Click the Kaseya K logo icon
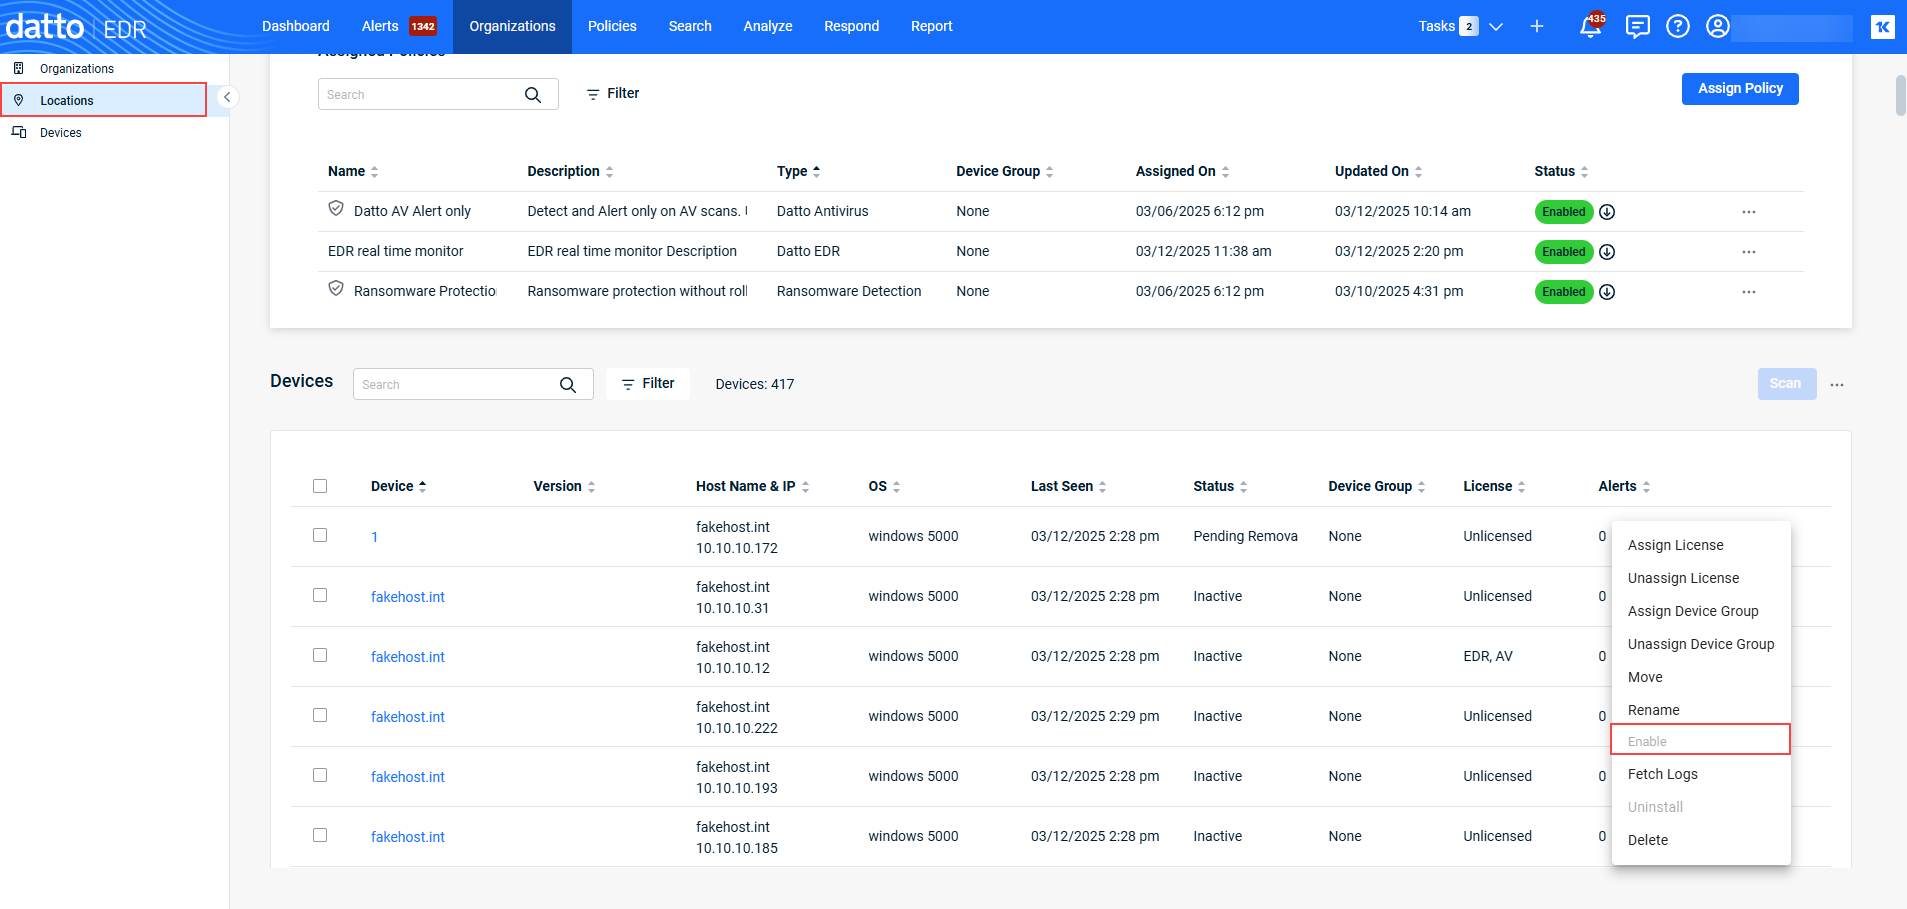 coord(1883,27)
